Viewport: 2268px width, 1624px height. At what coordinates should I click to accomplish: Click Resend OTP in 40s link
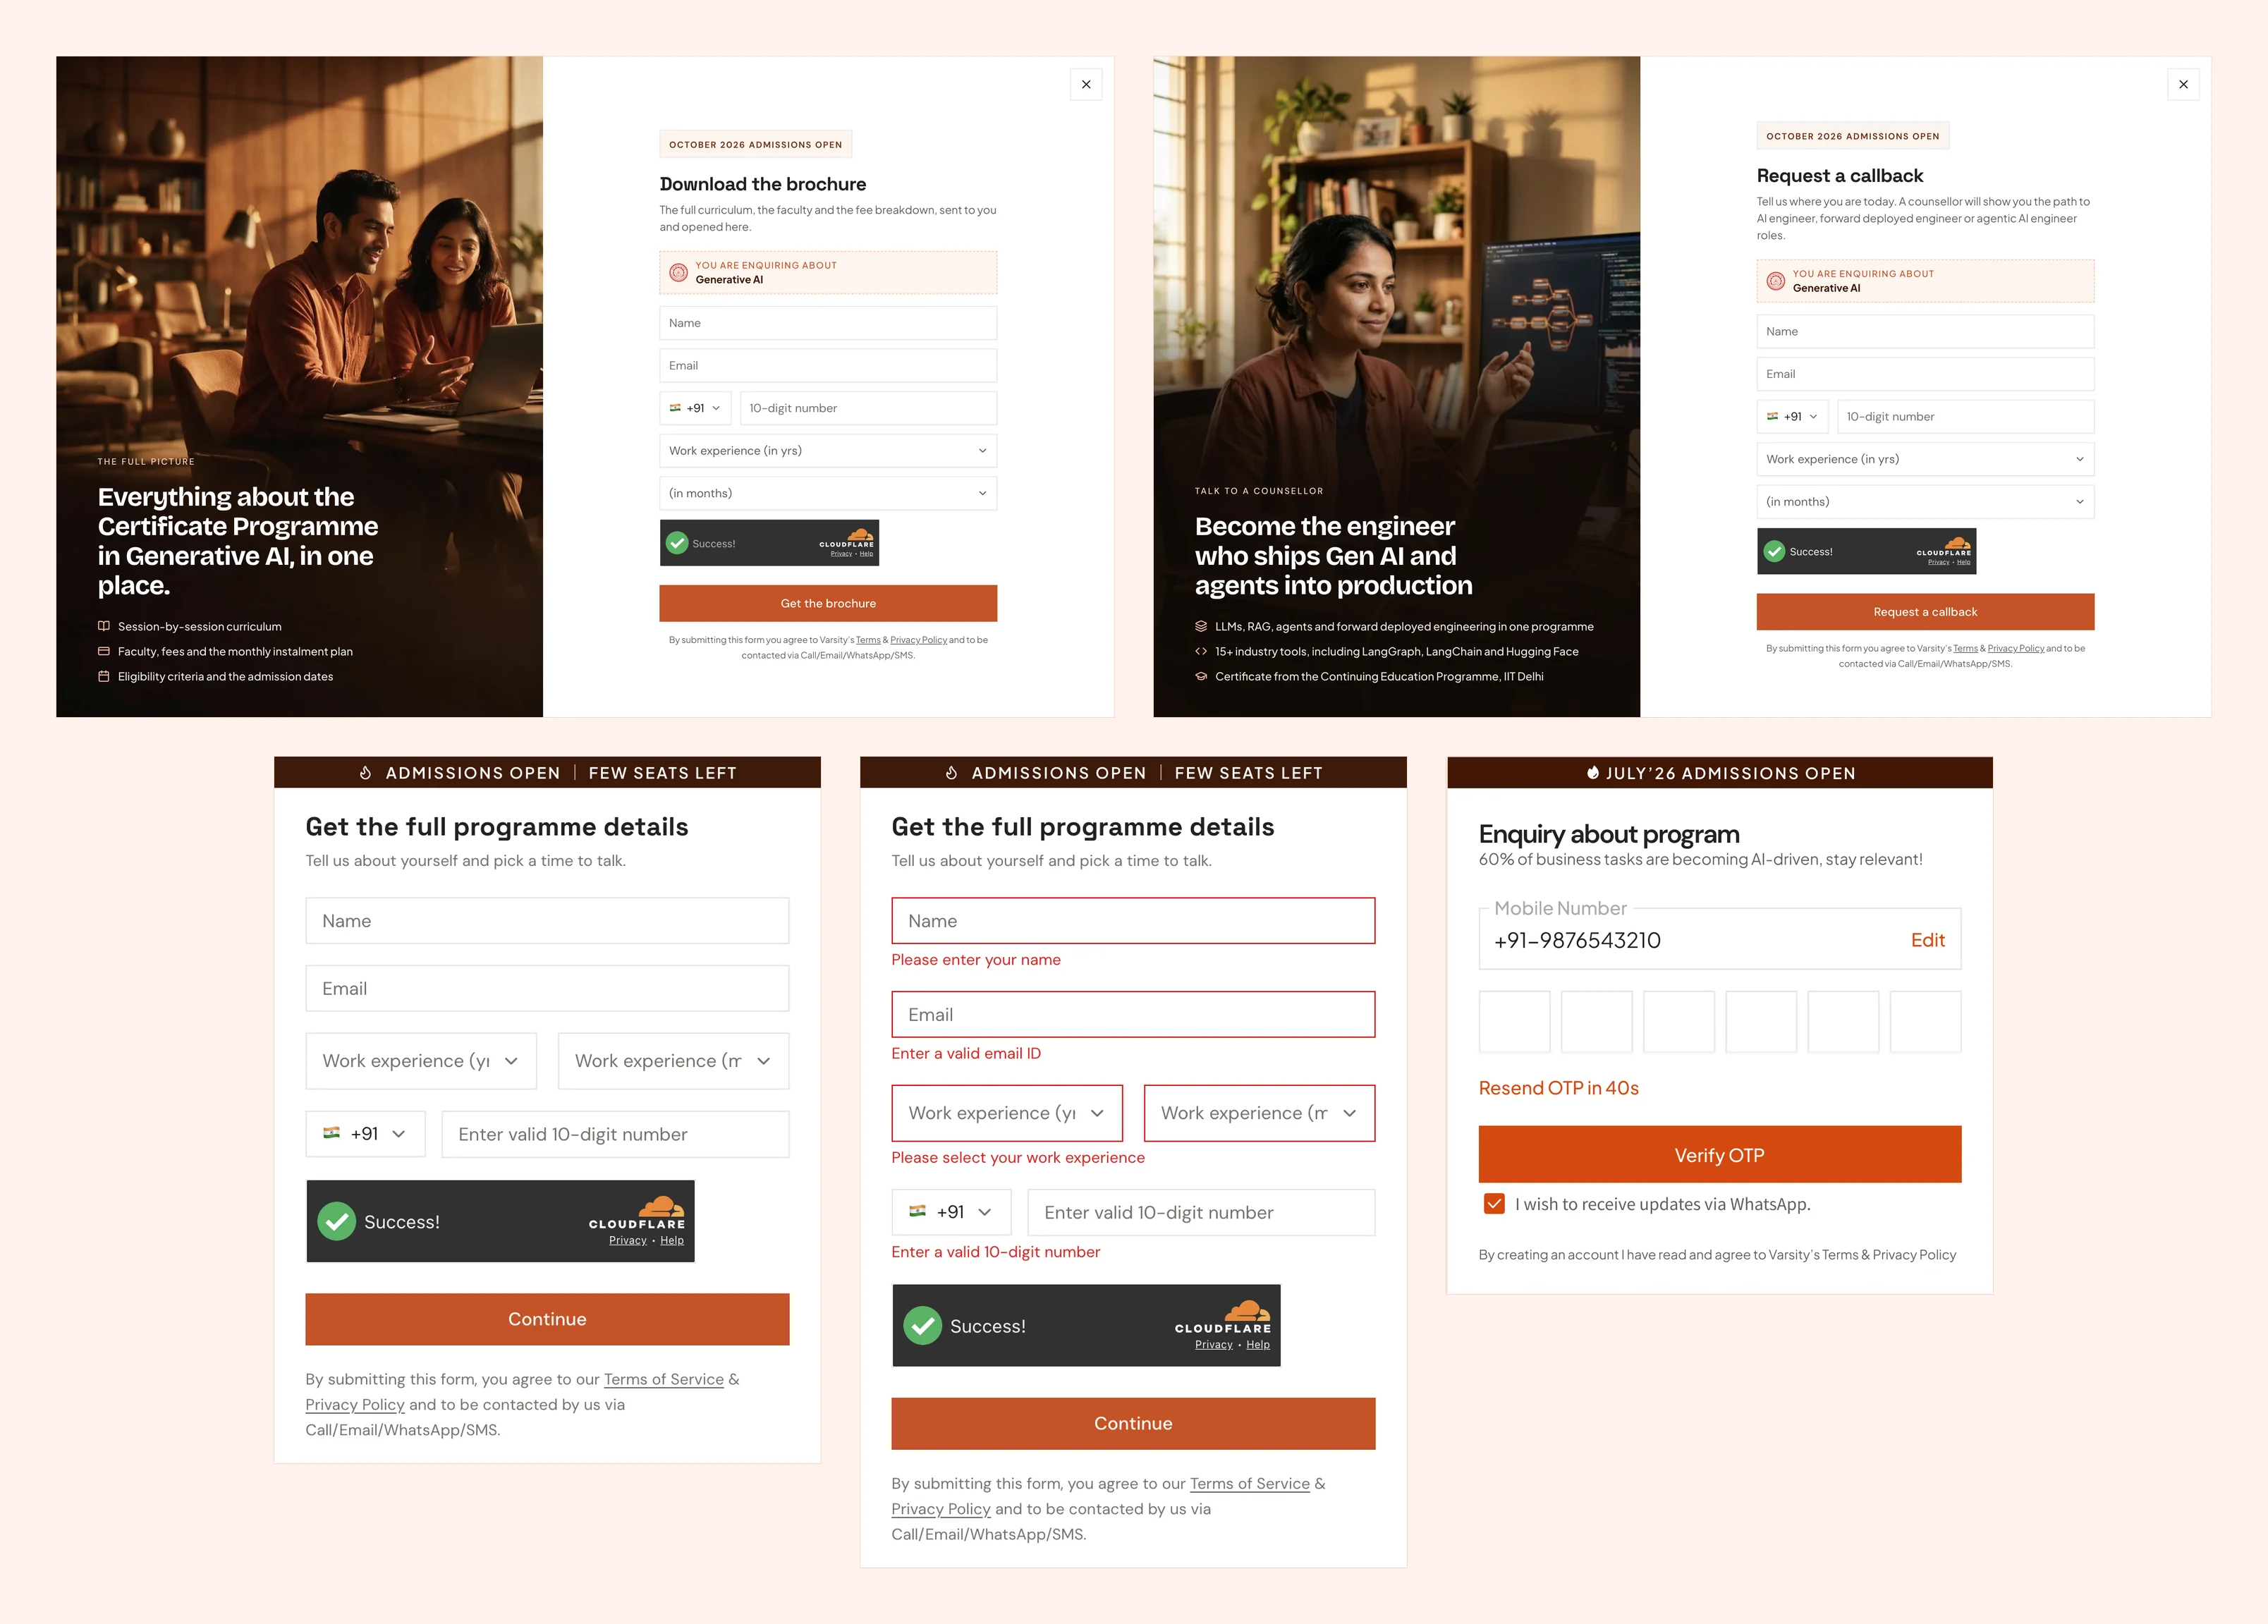[x=1558, y=1088]
